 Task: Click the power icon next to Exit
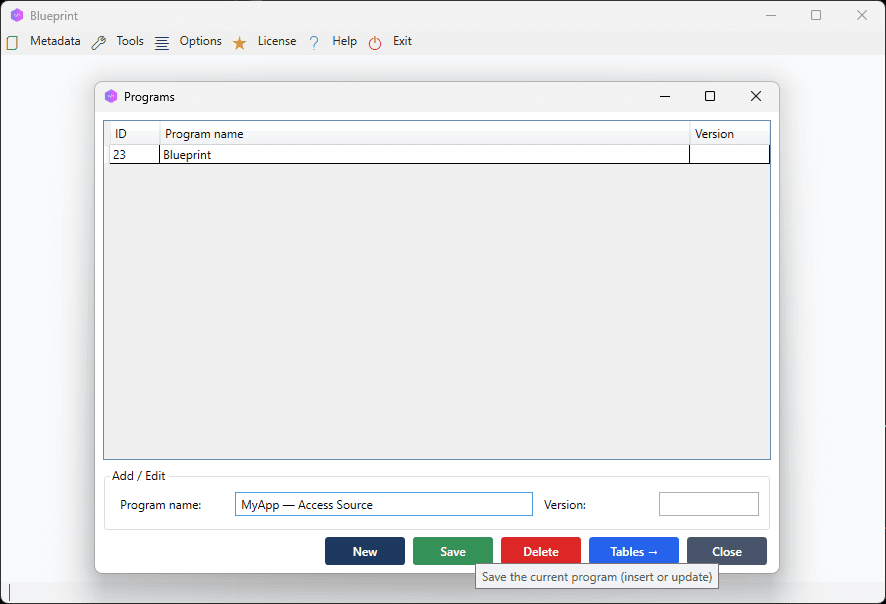375,42
